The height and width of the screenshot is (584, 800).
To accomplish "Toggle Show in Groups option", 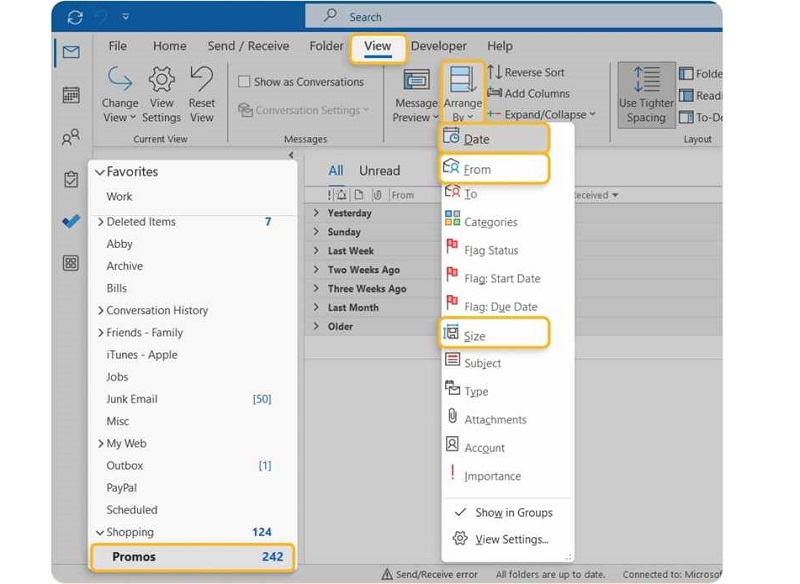I will tap(508, 513).
